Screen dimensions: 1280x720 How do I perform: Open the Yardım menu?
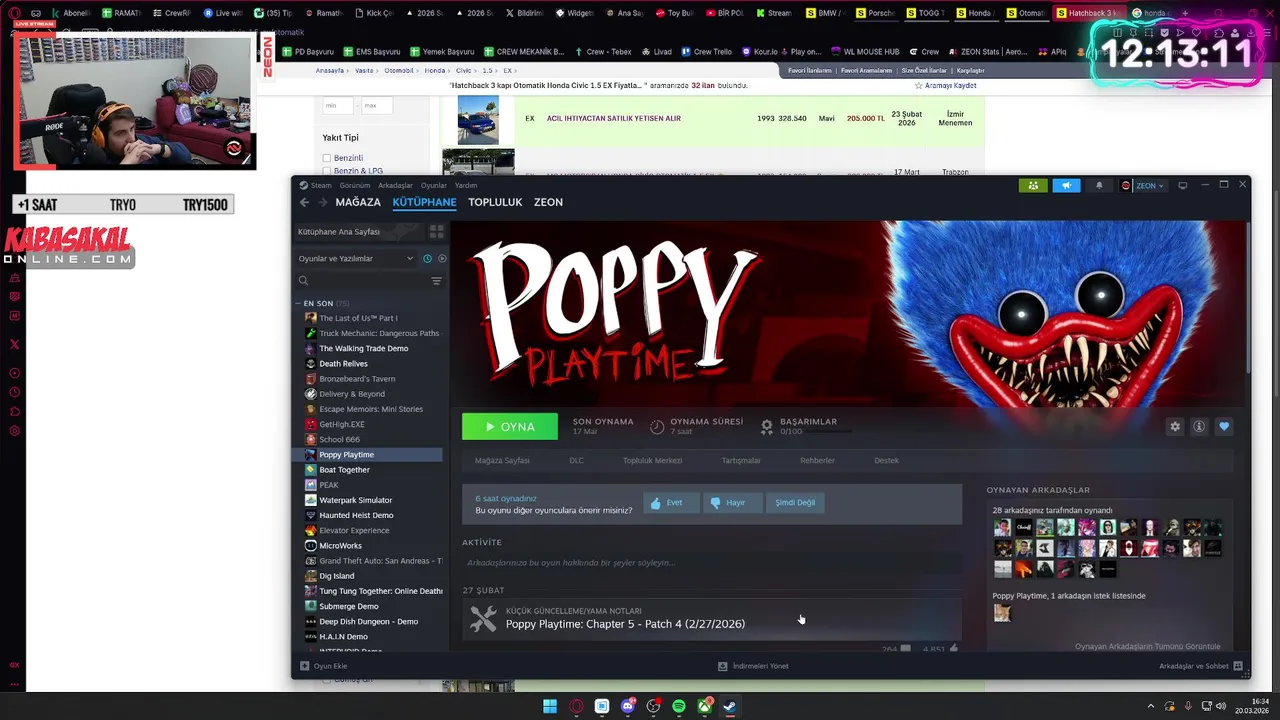[466, 185]
